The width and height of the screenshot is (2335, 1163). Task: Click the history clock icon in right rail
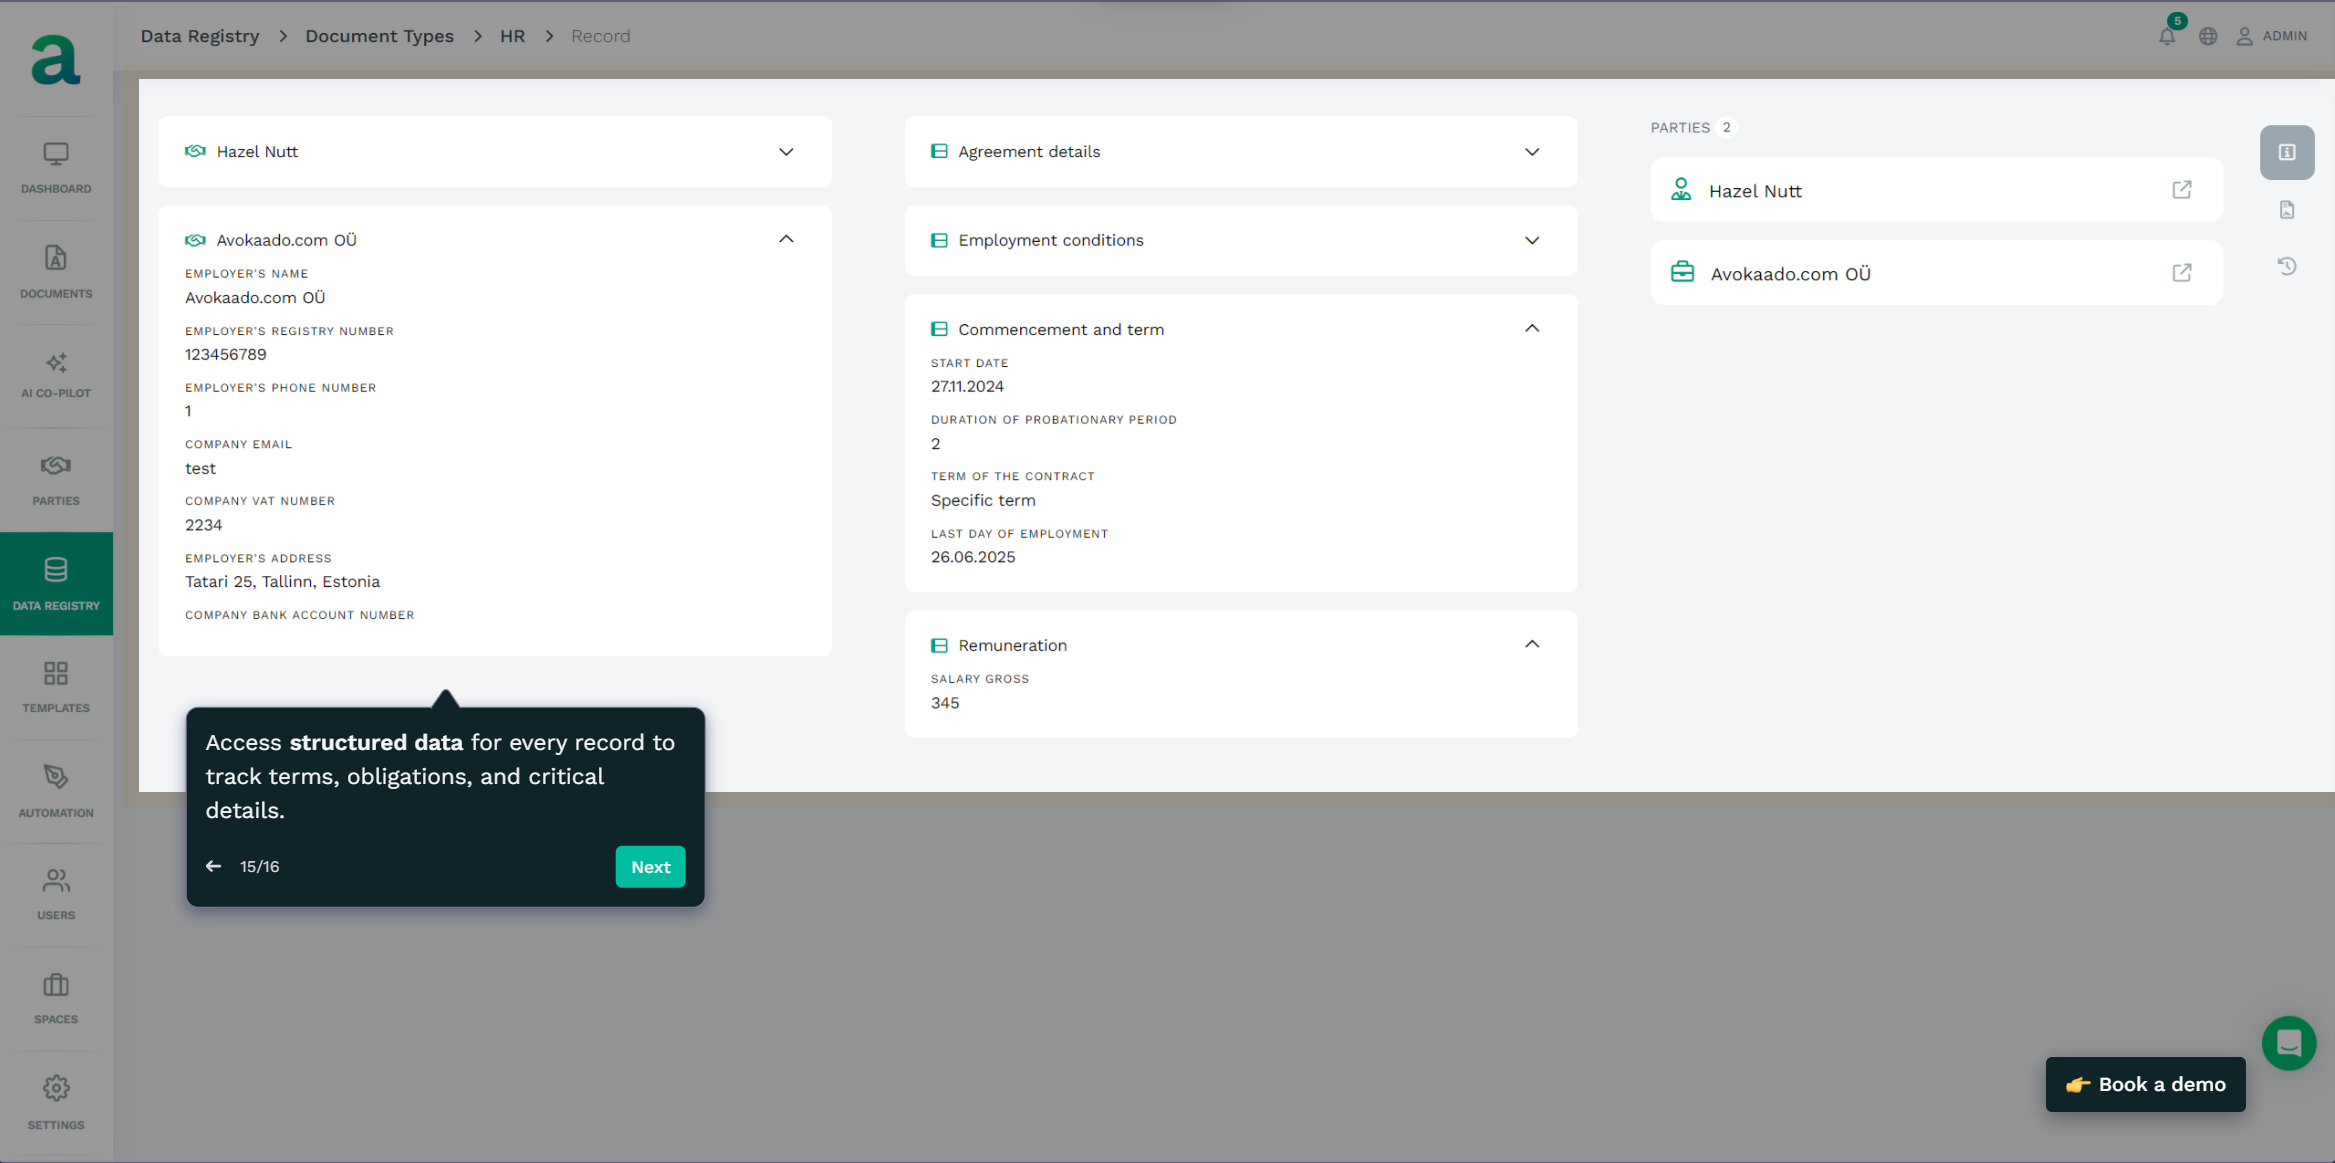[2286, 266]
